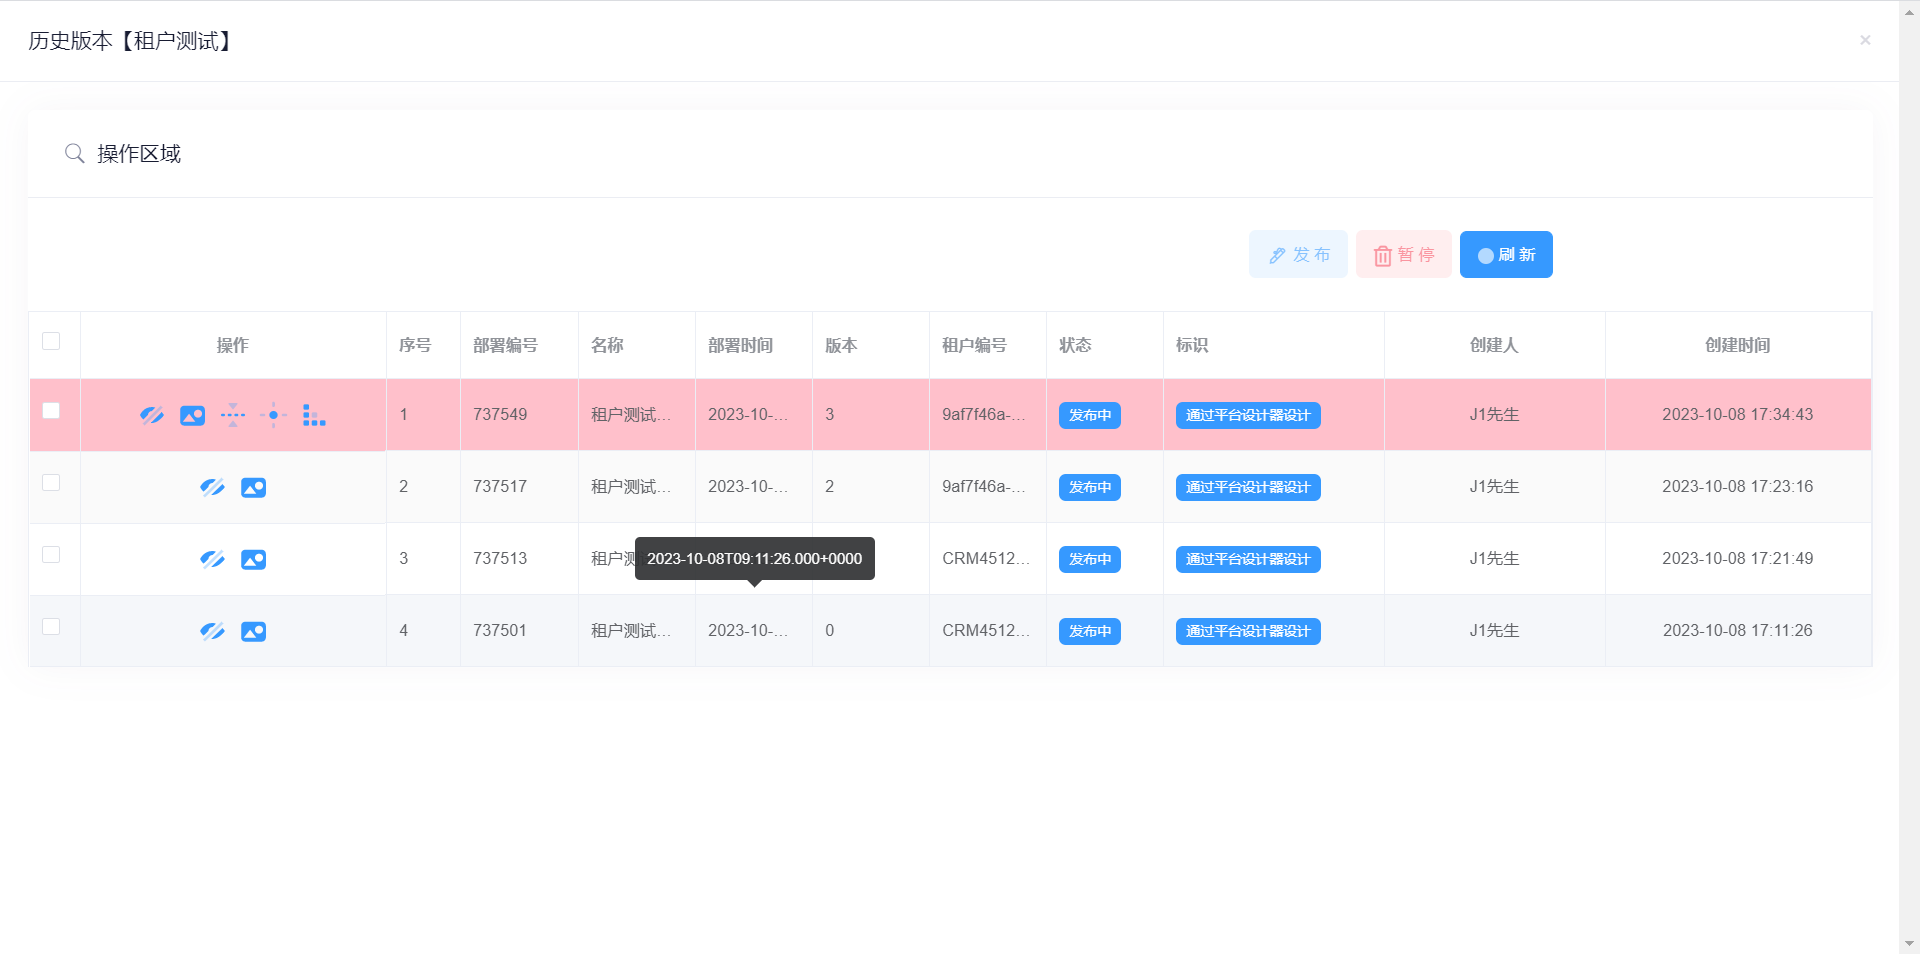Click the dashed-line flip icon in first row
Image resolution: width=1920 pixels, height=954 pixels.
233,415
